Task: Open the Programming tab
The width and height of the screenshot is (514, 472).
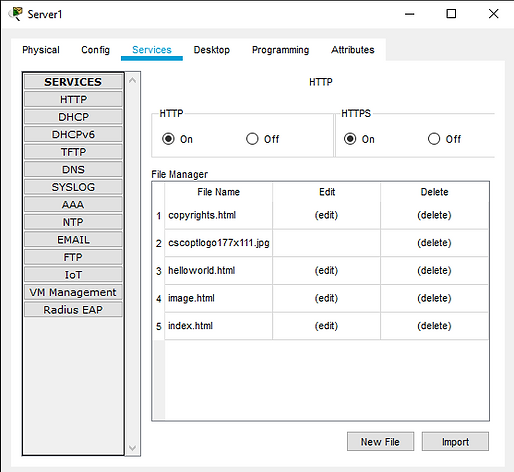Action: pos(280,50)
